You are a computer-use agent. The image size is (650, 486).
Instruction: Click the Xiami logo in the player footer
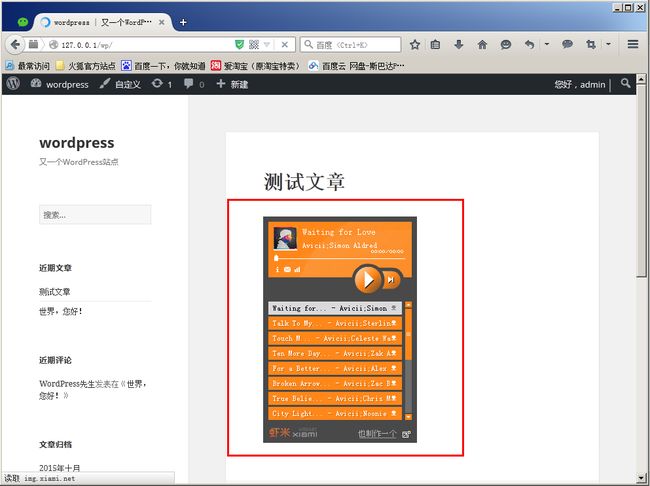[x=293, y=433]
